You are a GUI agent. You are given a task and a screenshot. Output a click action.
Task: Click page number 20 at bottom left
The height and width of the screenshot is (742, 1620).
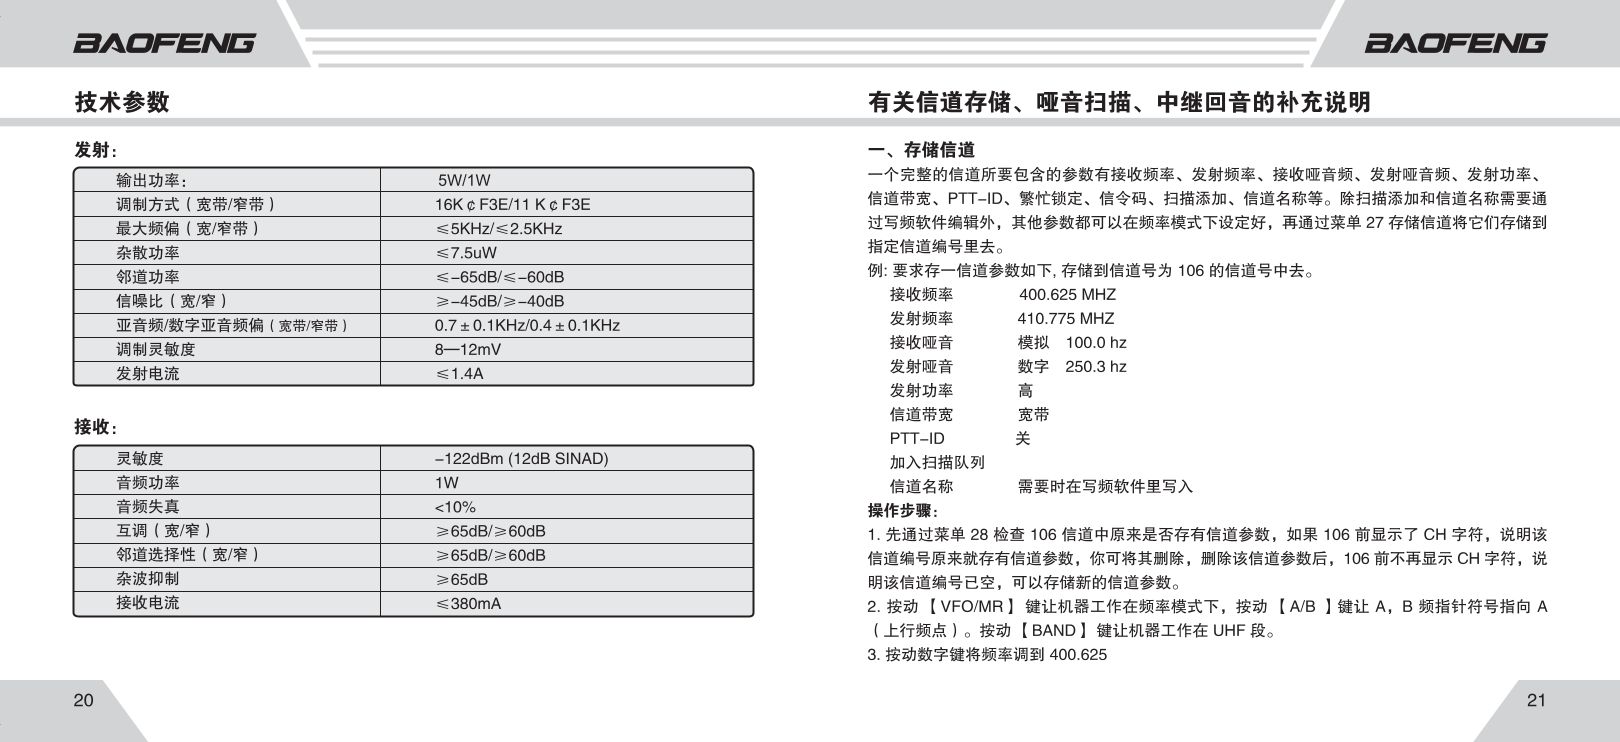point(83,700)
